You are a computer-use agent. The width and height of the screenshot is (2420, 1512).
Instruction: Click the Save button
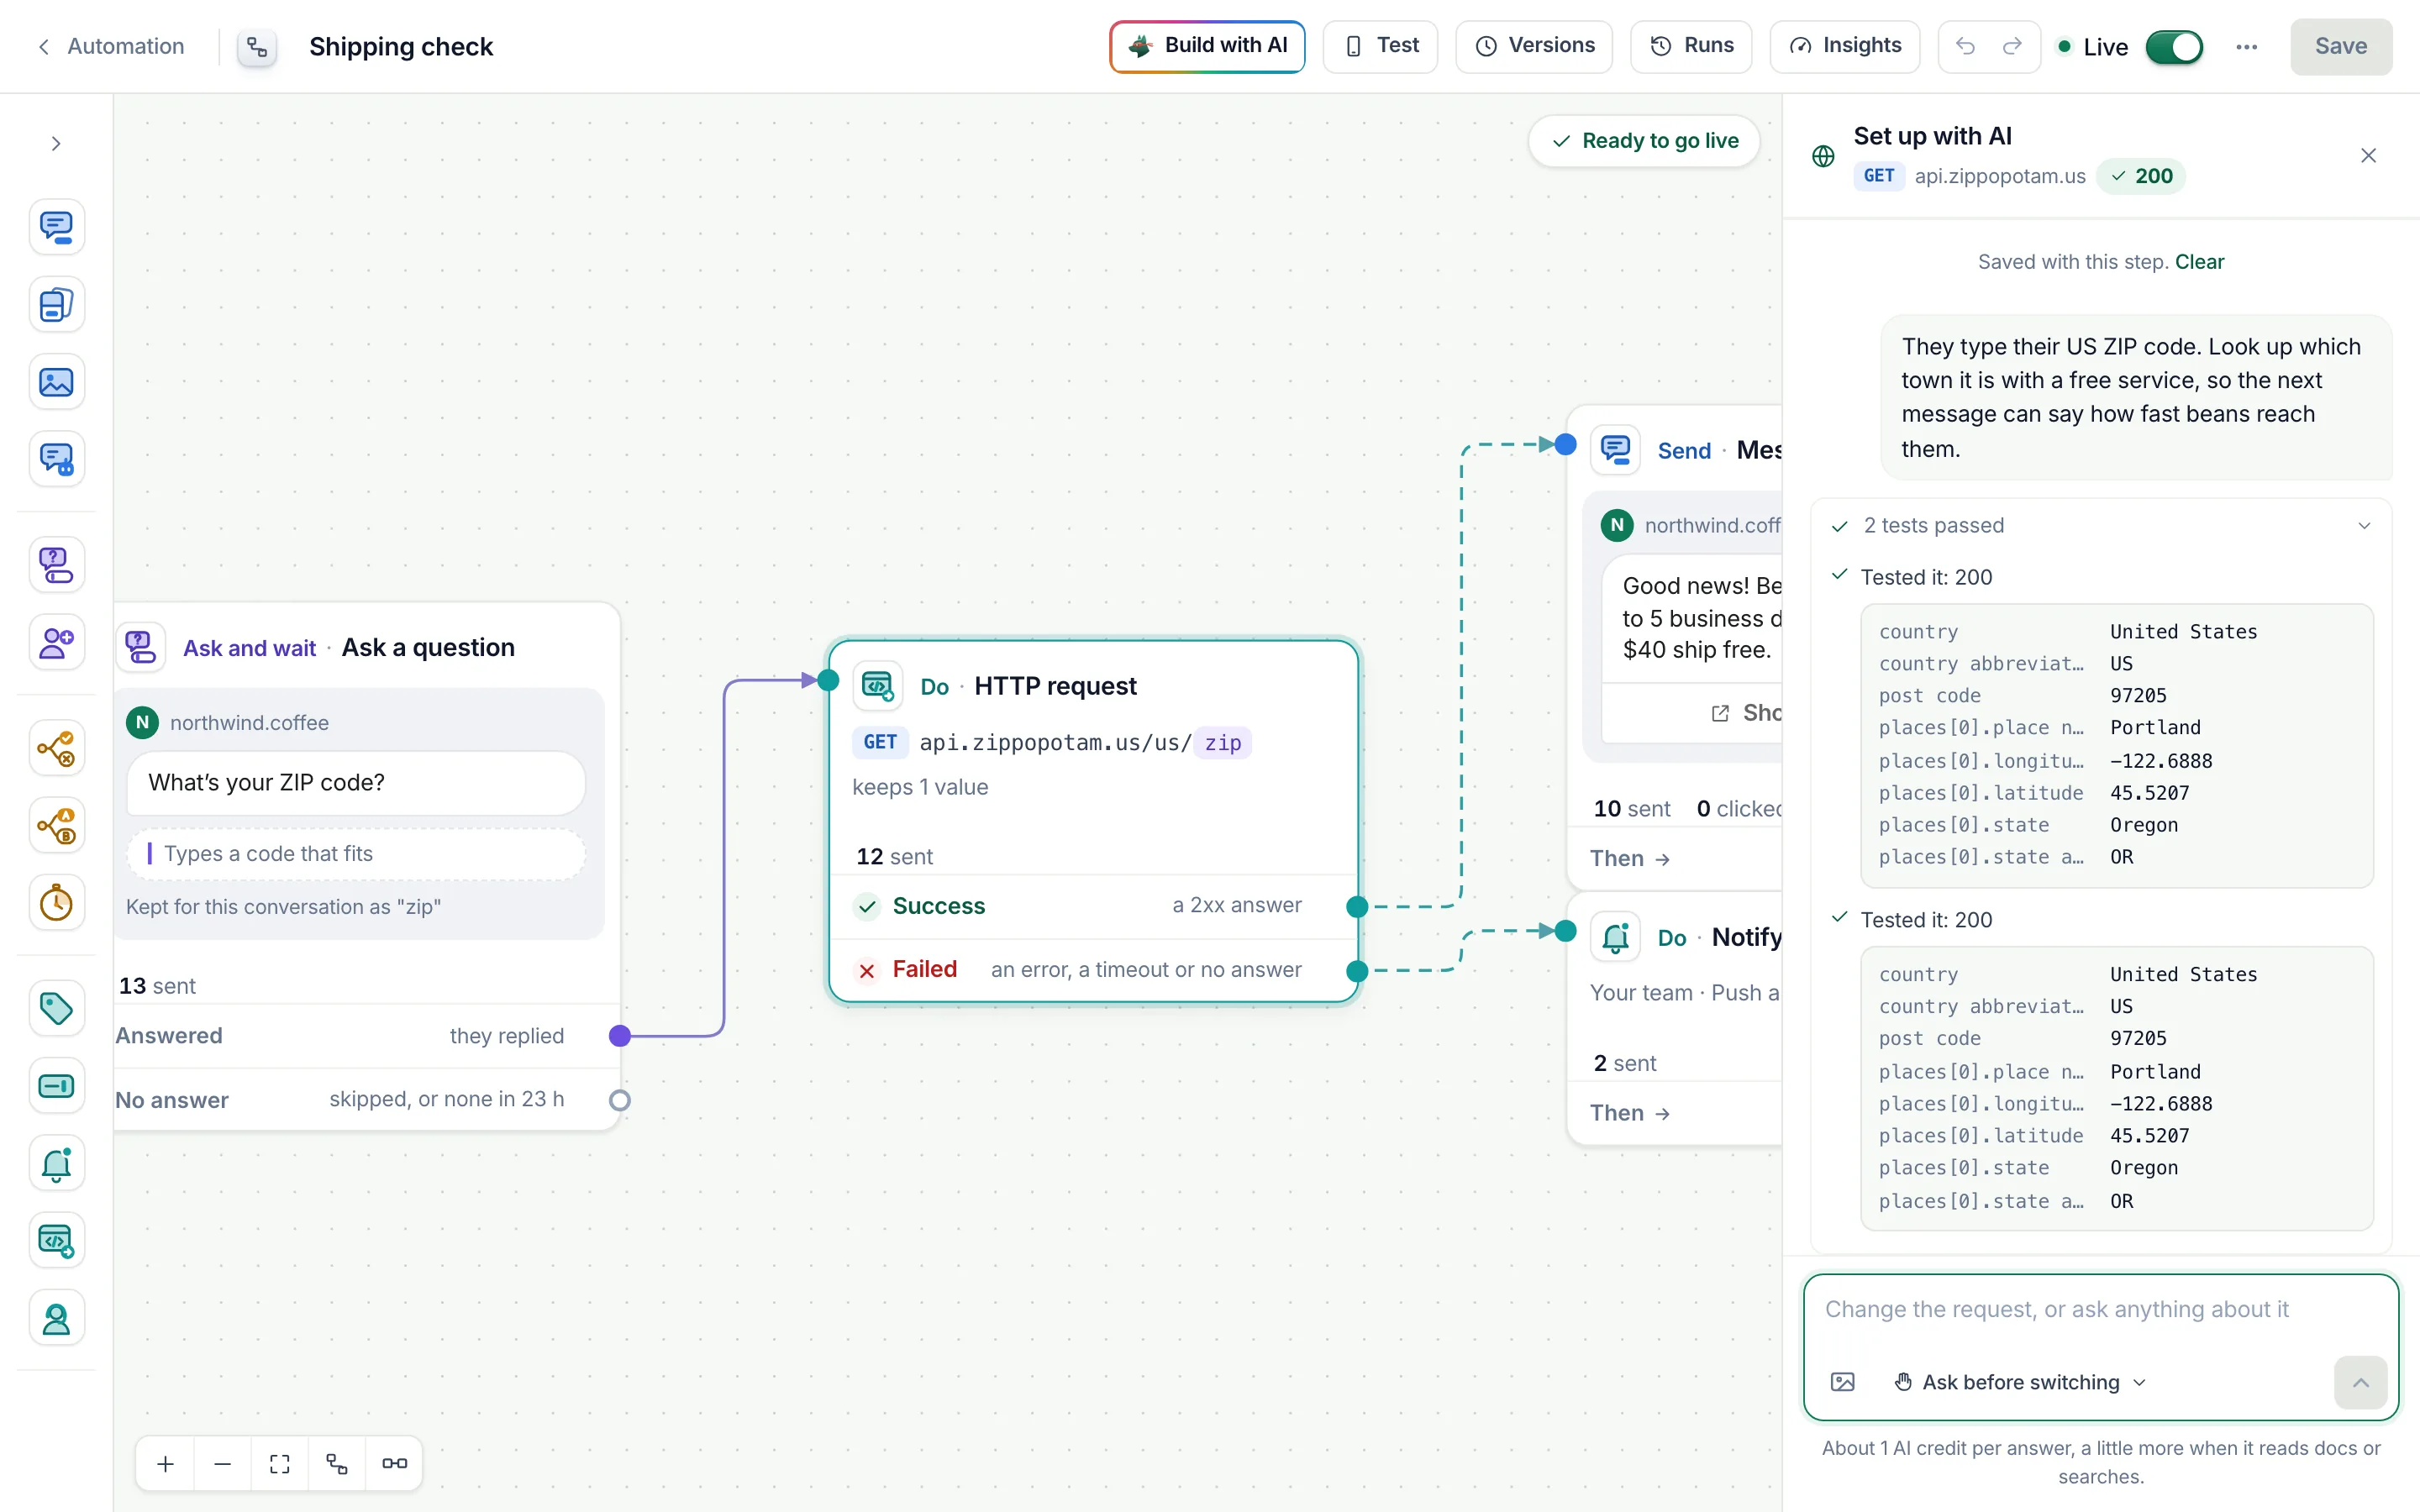click(2341, 46)
